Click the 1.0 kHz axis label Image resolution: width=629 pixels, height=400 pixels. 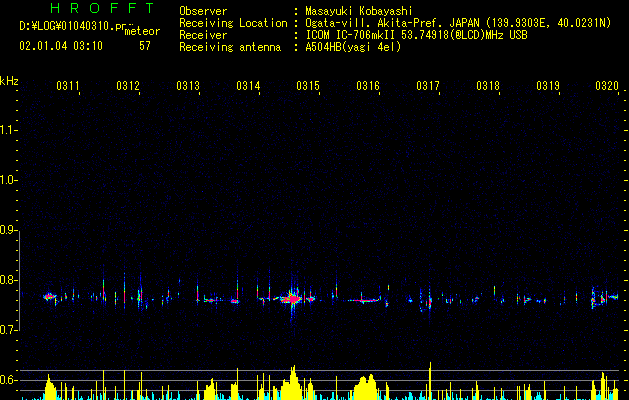[x=8, y=180]
